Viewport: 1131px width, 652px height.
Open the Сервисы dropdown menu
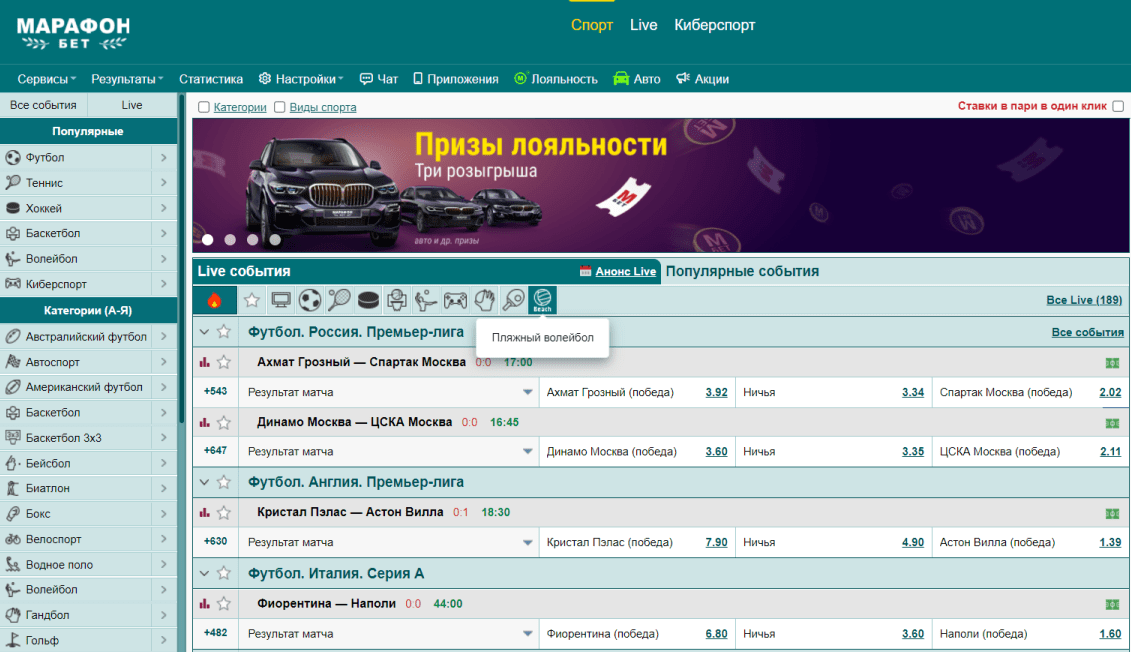[x=47, y=79]
